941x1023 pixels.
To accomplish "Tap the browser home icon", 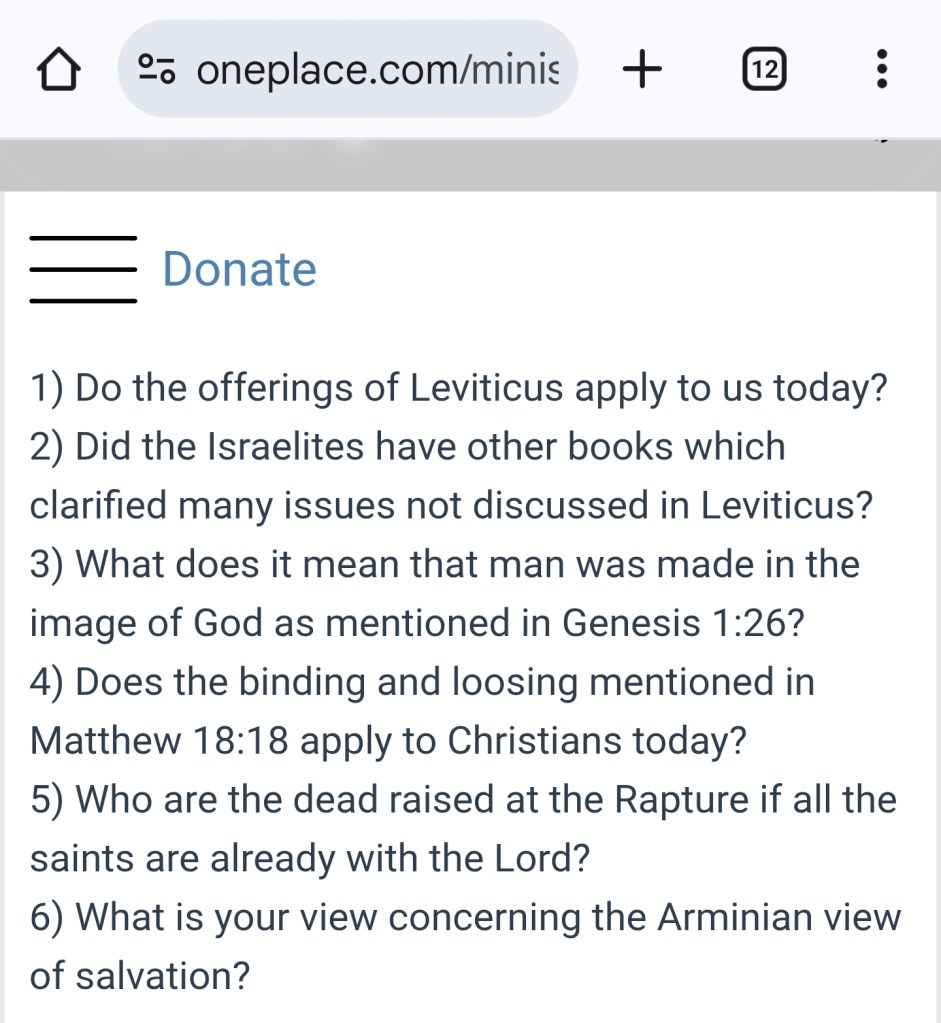I will [57, 70].
